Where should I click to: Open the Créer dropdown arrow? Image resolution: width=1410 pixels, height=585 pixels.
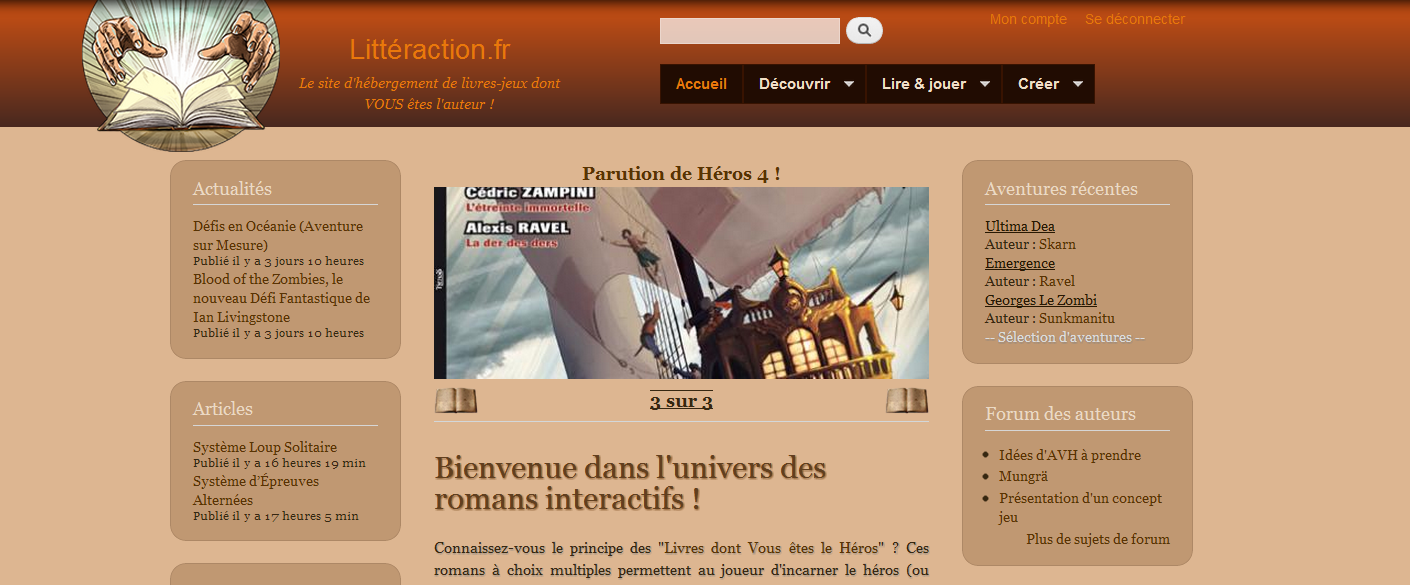point(1078,84)
